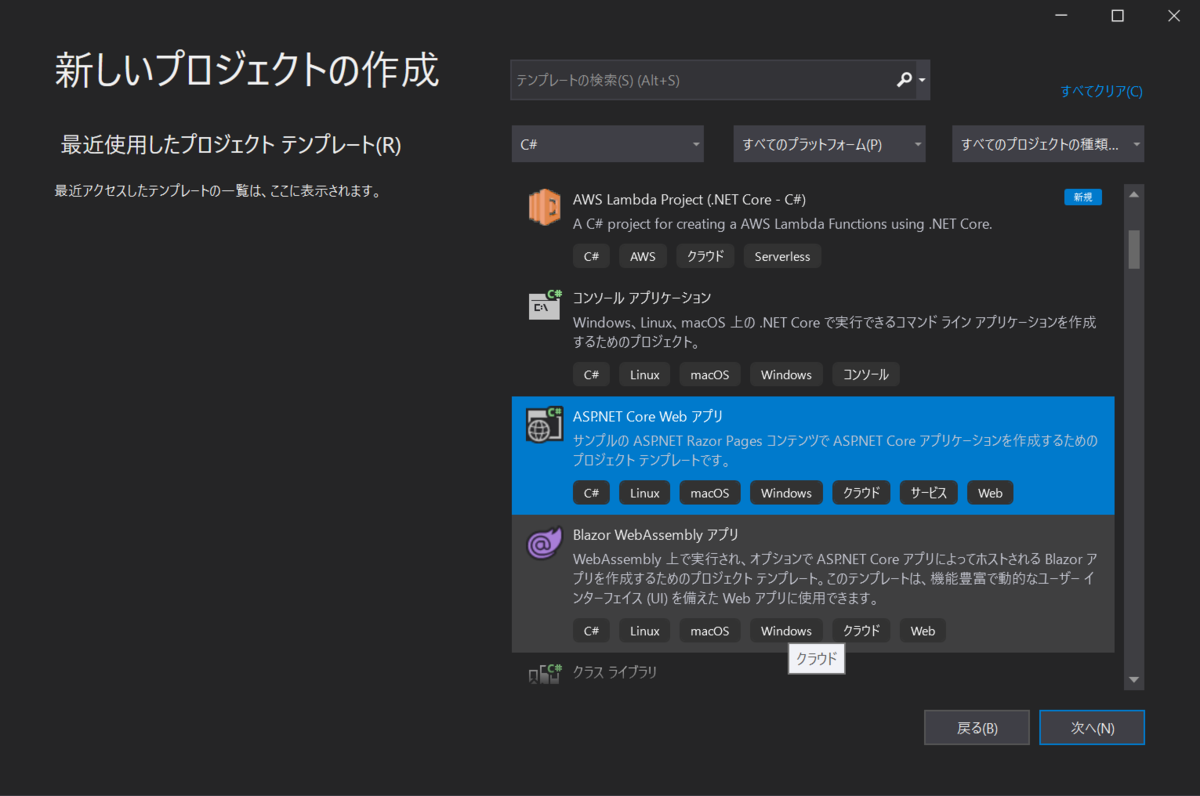Click the 戻る(B) button

coord(977,728)
